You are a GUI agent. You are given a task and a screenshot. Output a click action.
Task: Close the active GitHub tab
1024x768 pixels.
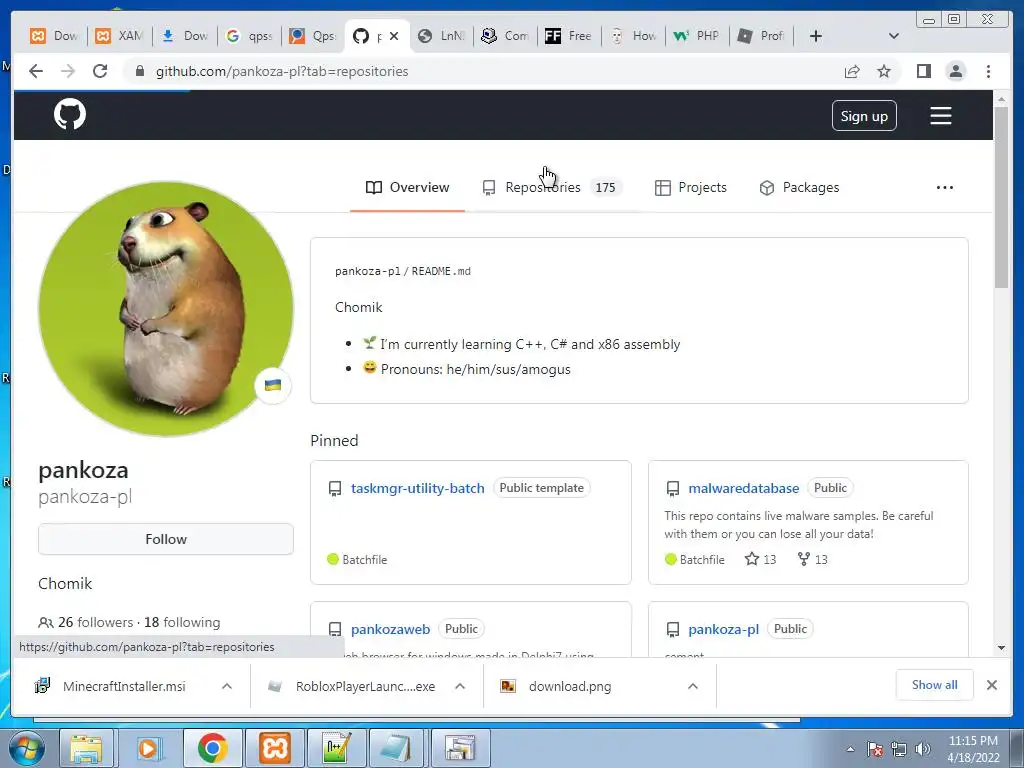[394, 36]
